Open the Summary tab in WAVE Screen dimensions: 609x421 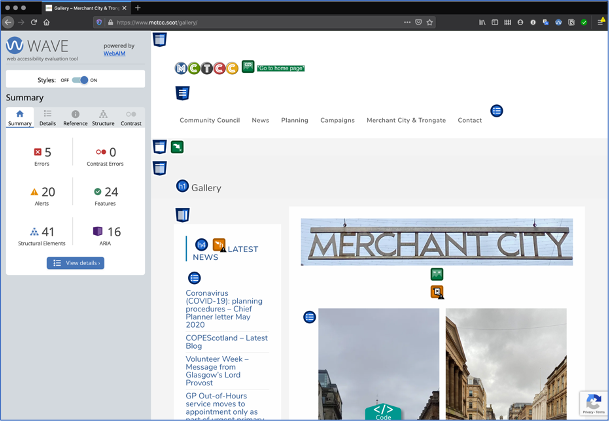click(x=20, y=118)
